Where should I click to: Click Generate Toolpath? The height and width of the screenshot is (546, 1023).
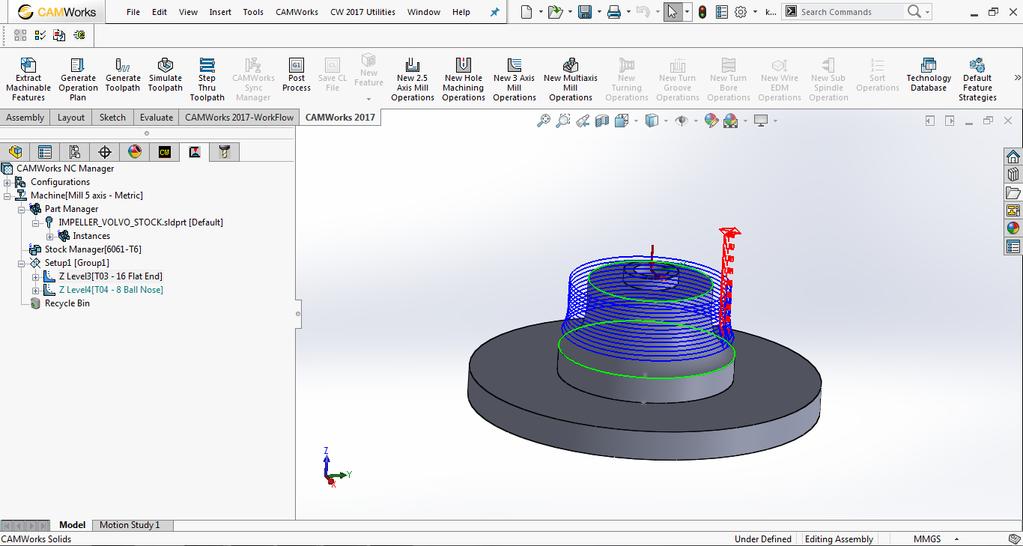point(123,74)
